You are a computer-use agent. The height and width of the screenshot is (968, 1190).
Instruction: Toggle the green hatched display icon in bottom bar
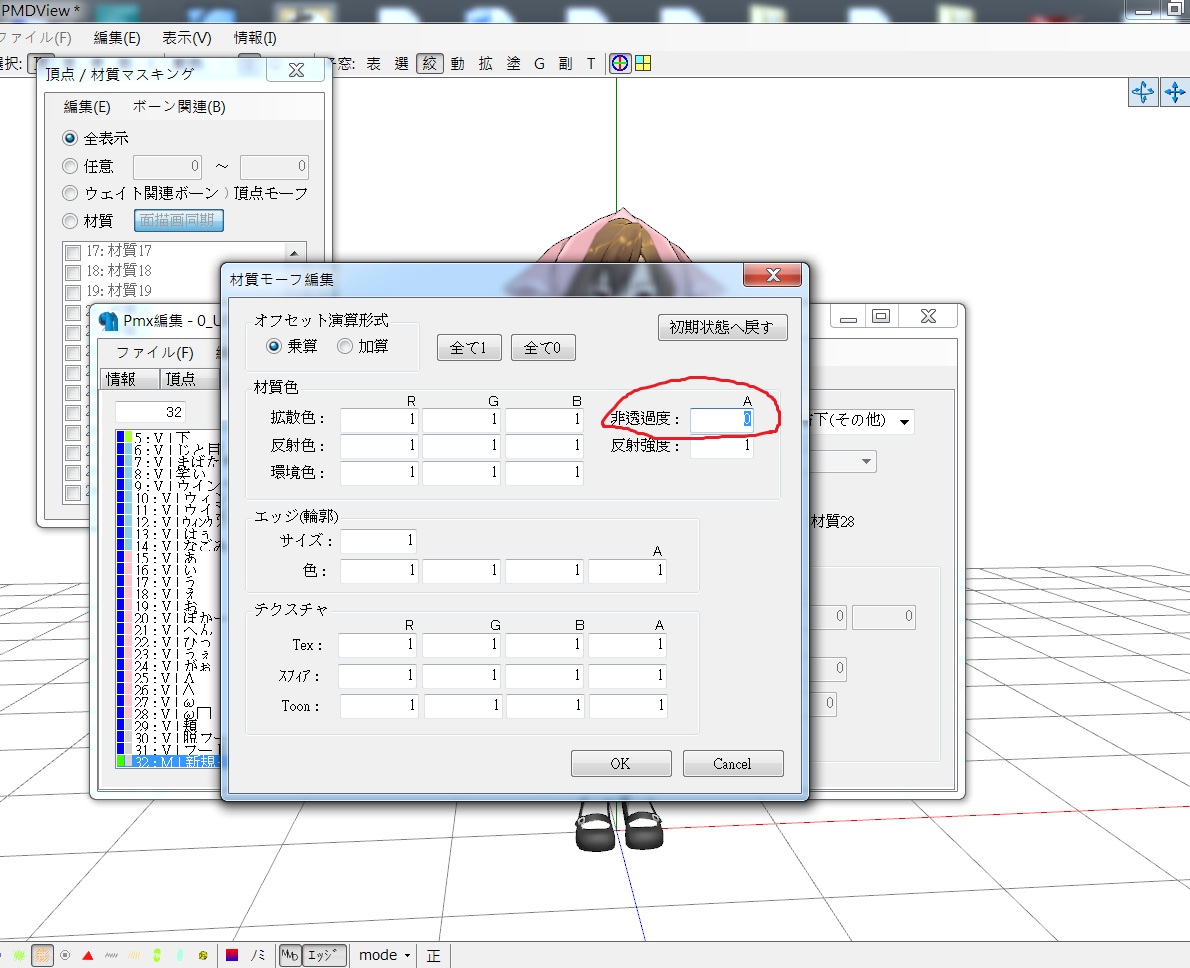(x=19, y=955)
